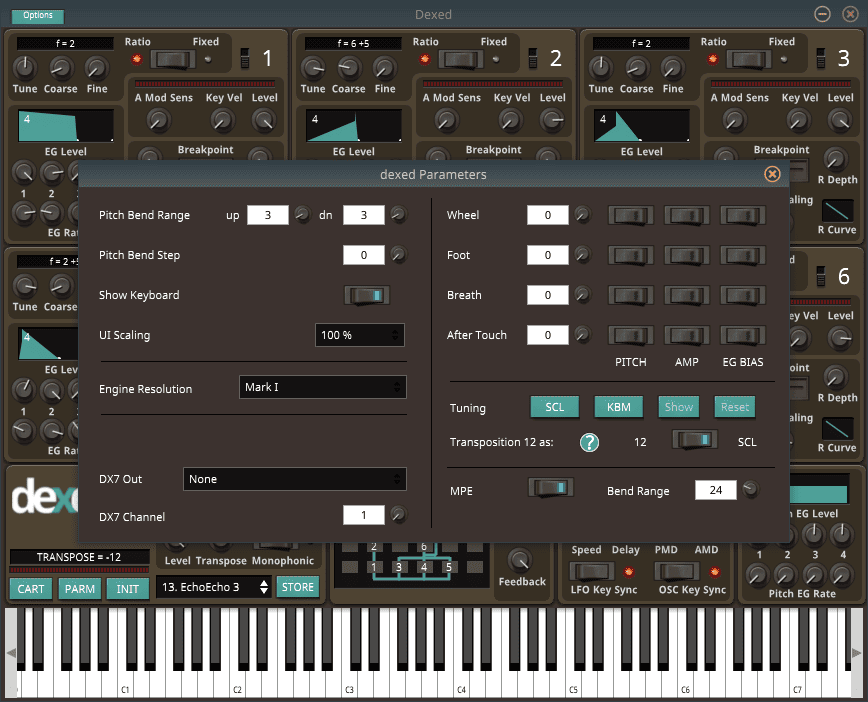Toggle Foot EG BIAS switch
The height and width of the screenshot is (702, 868).
[x=743, y=255]
